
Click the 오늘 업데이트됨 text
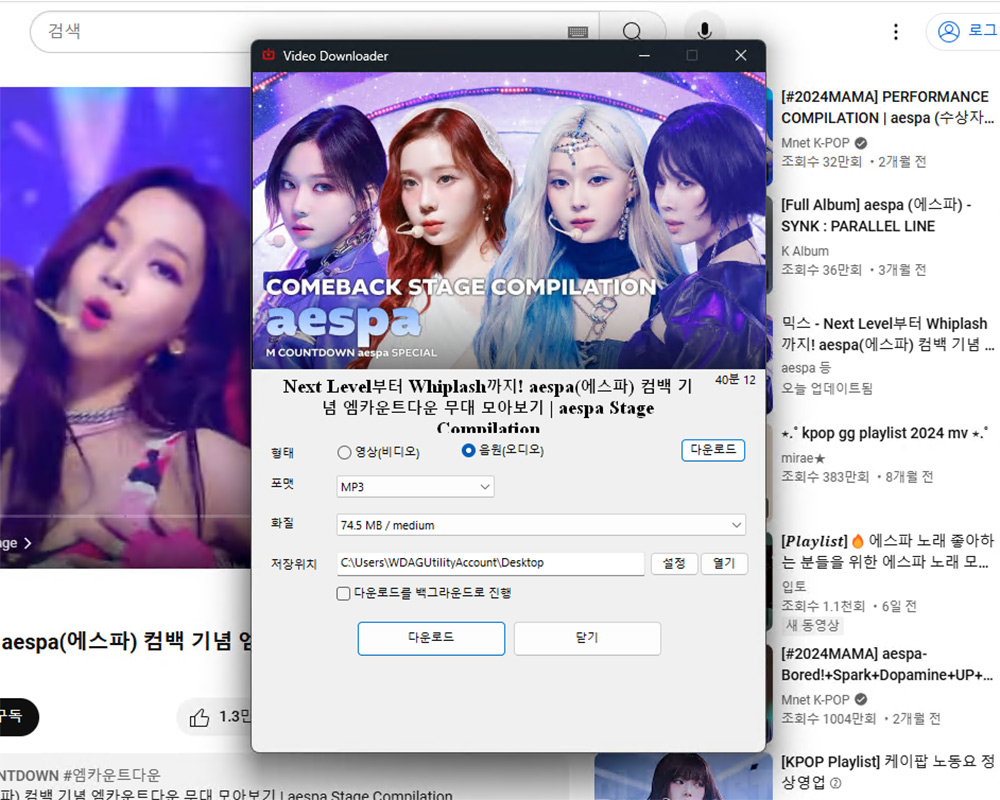[x=827, y=389]
